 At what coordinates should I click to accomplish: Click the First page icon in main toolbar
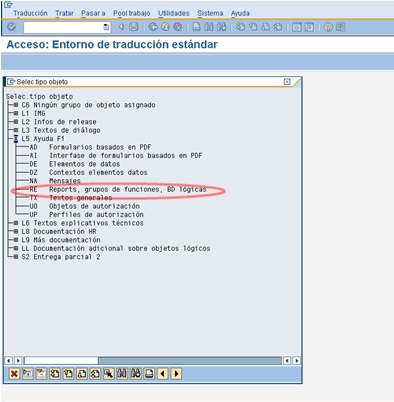click(240, 27)
